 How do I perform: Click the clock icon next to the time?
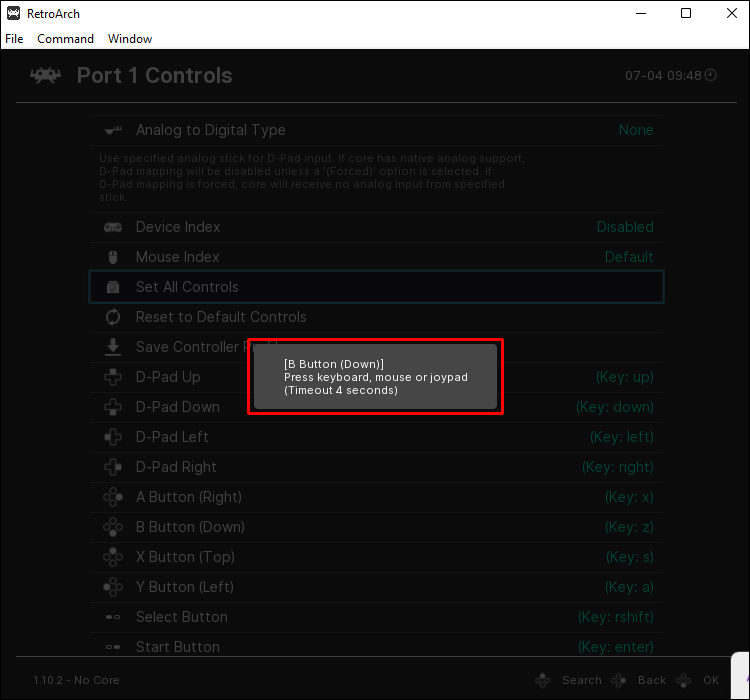(711, 75)
